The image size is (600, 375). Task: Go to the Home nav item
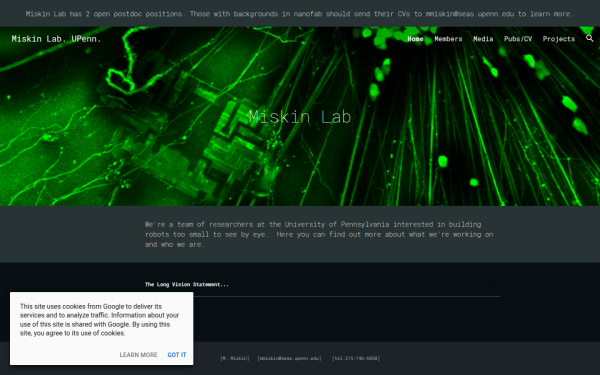pos(415,39)
